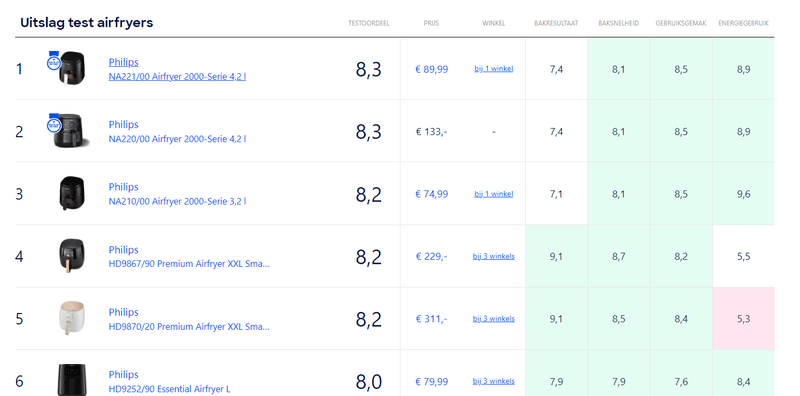Click 'bij 3 winkels' for the € 229 airfryer
Screen dimensions: 800x396
[x=494, y=256]
